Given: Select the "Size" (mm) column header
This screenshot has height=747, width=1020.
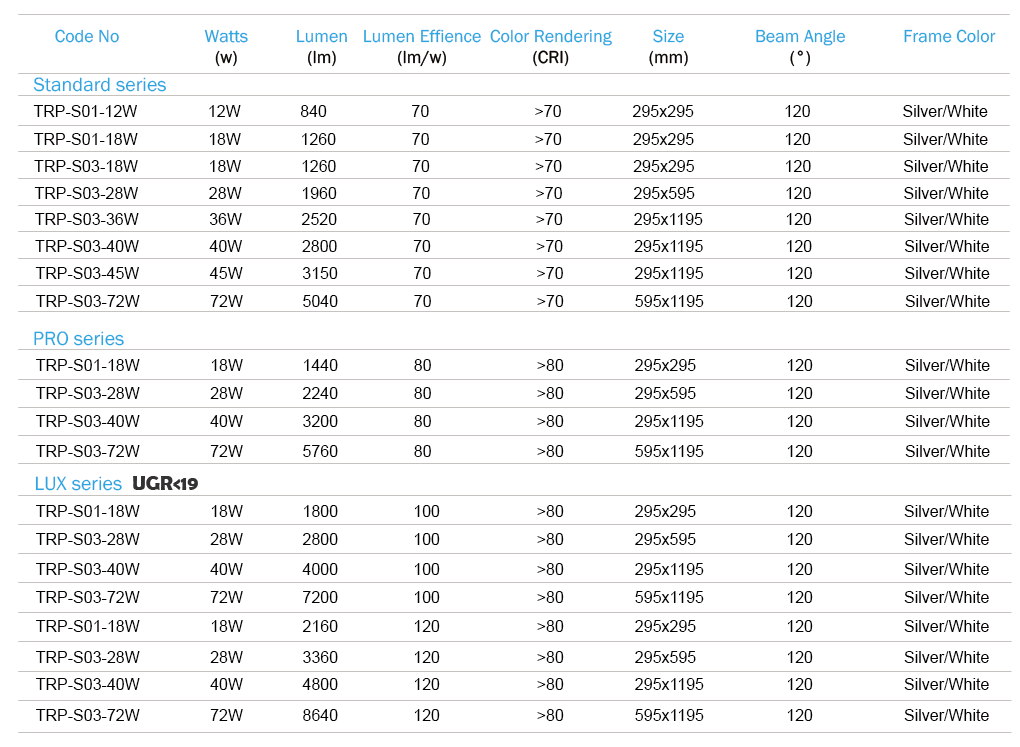Looking at the screenshot, I should click(x=668, y=36).
